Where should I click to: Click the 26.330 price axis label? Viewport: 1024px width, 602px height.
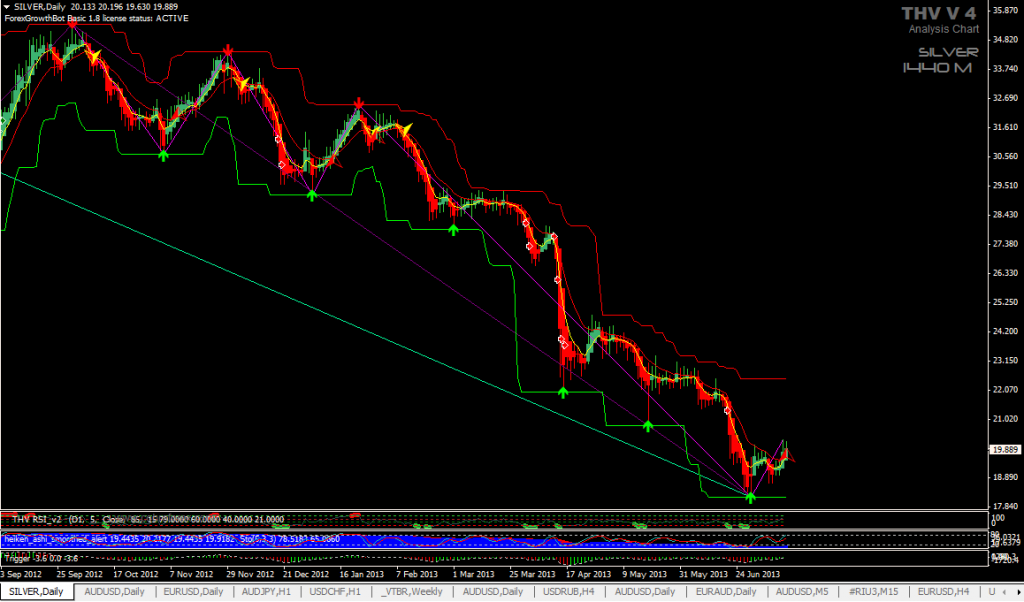[x=1006, y=273]
